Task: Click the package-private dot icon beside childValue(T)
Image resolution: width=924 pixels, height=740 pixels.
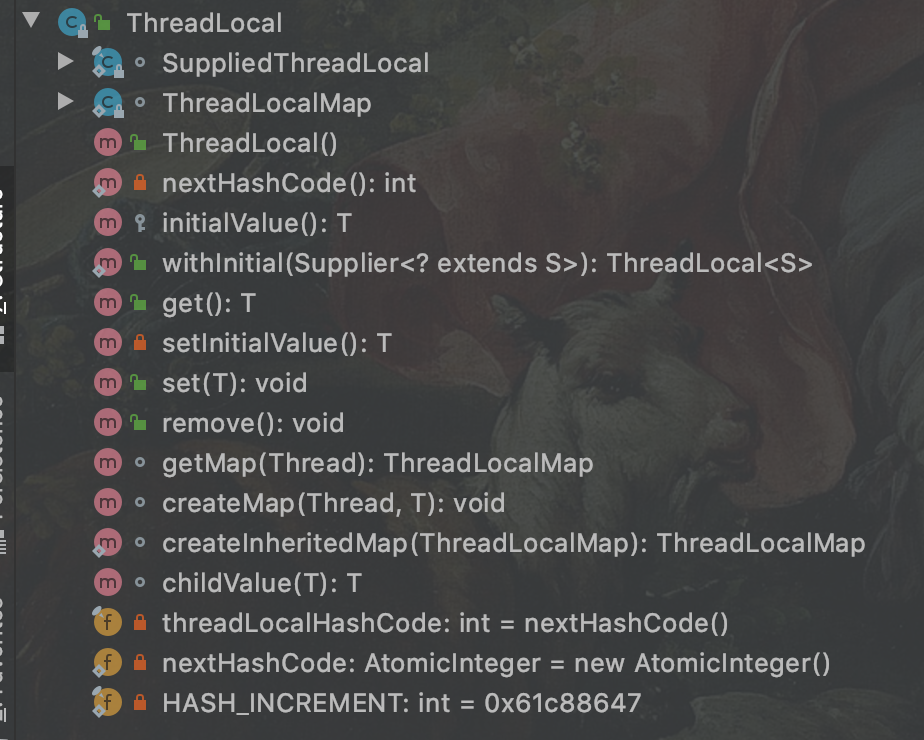Action: [140, 582]
